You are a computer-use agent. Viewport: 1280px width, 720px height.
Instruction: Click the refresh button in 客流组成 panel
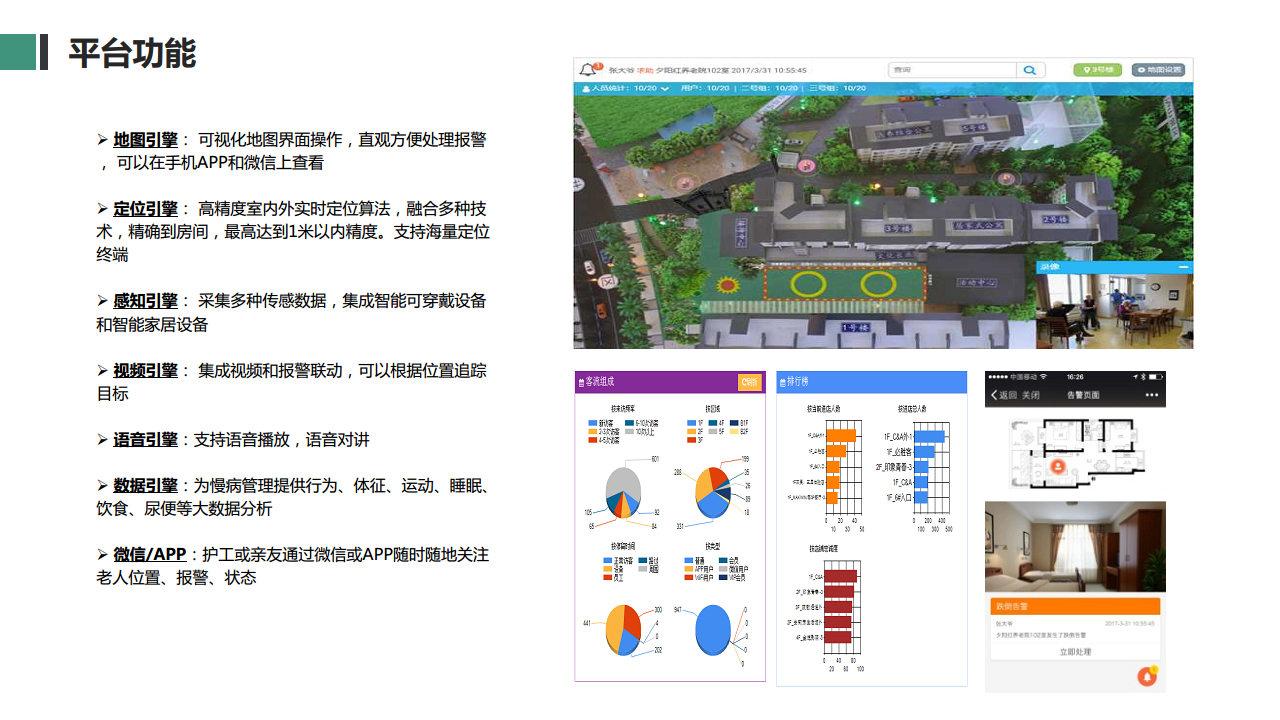750,382
